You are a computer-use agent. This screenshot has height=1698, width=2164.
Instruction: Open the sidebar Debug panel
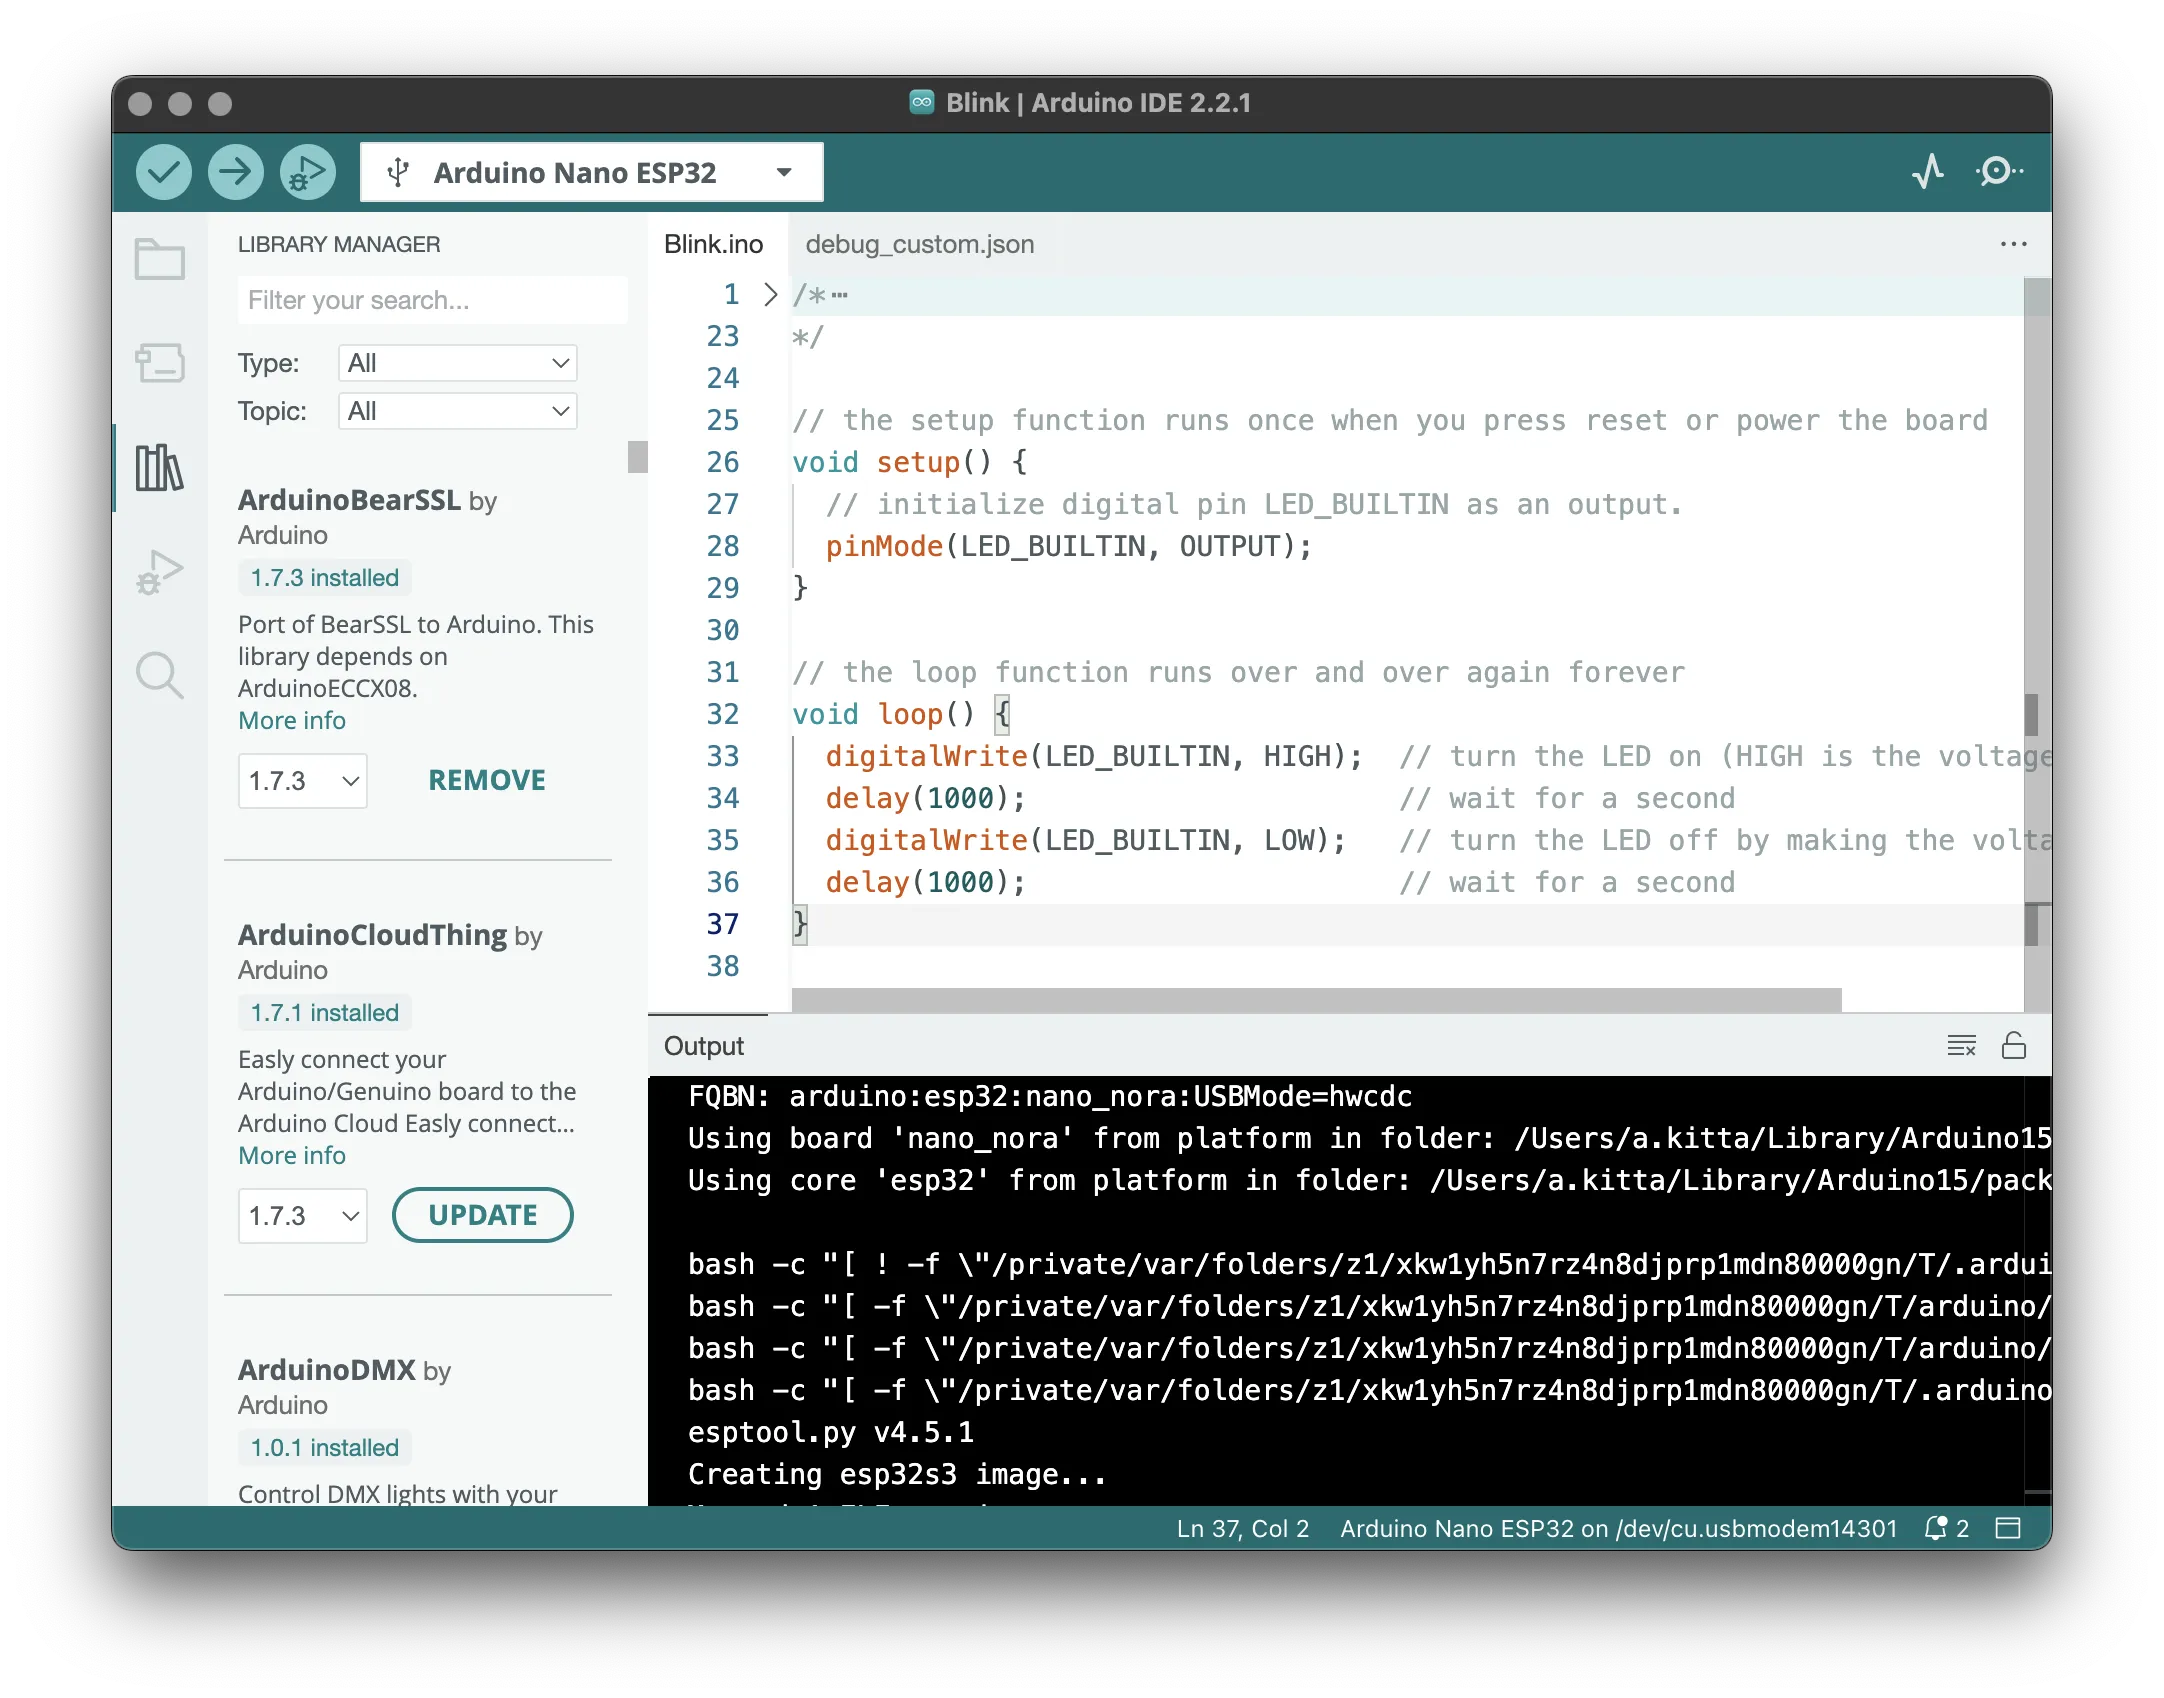point(160,572)
